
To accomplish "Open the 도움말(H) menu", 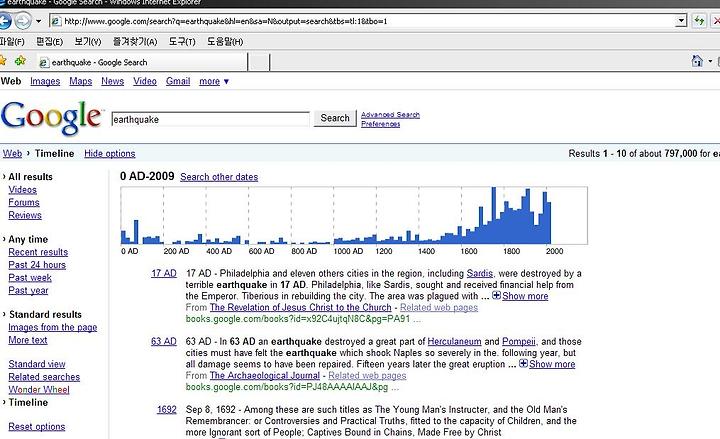I will [225, 42].
